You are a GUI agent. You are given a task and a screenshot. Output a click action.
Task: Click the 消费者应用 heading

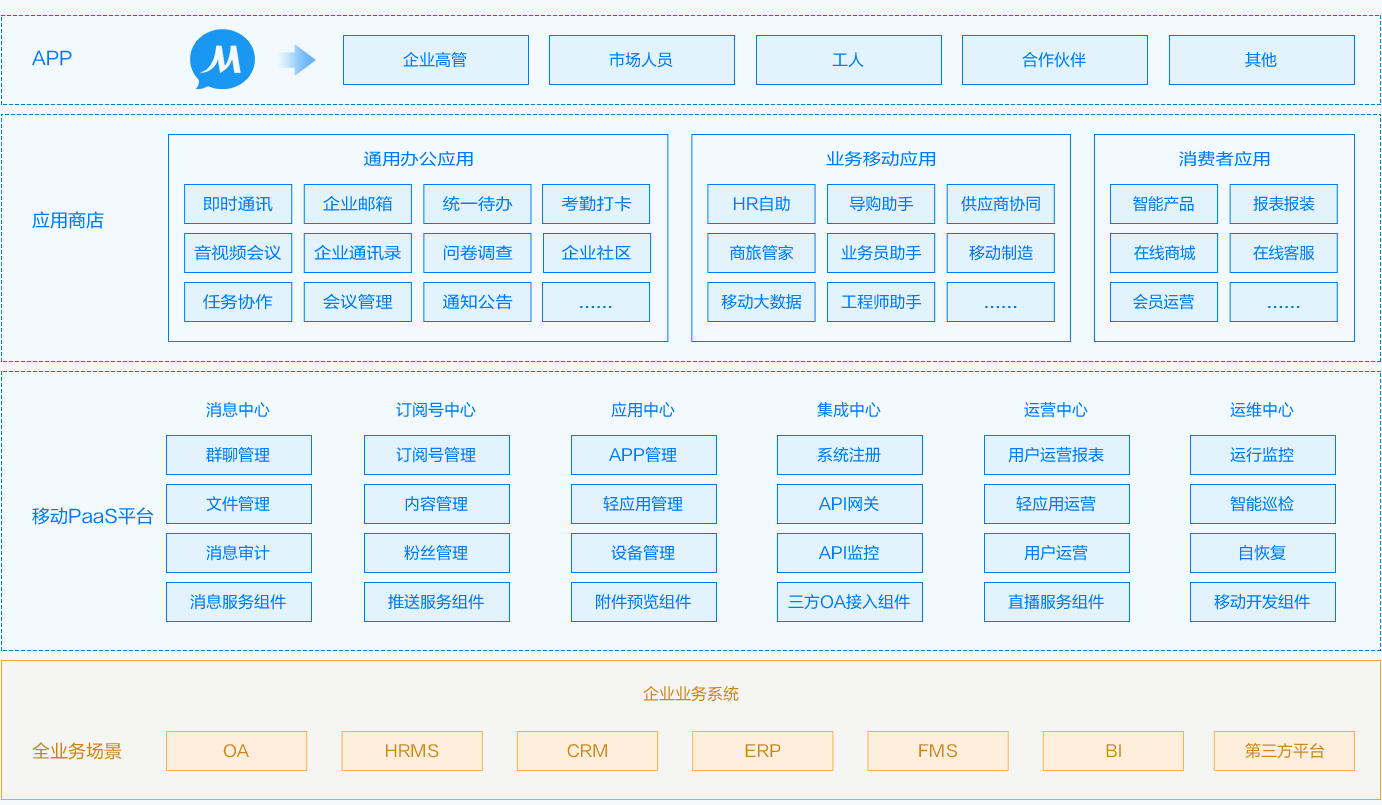tap(1224, 159)
